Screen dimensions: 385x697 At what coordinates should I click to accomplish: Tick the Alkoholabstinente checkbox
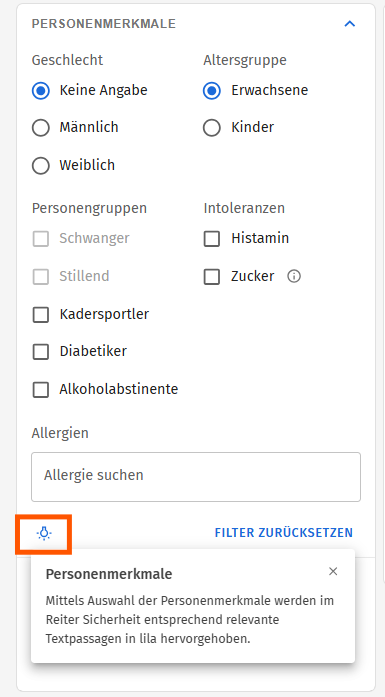coord(41,390)
